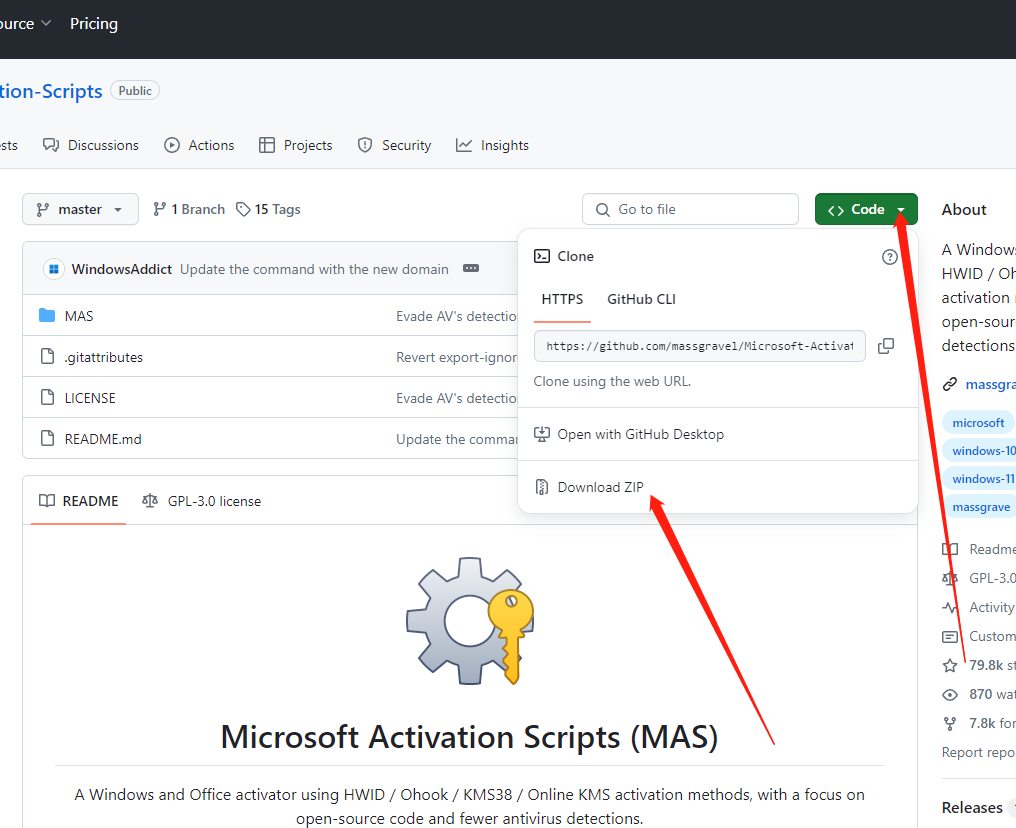Open the Actions tab
The width and height of the screenshot is (1016, 828).
(199, 145)
